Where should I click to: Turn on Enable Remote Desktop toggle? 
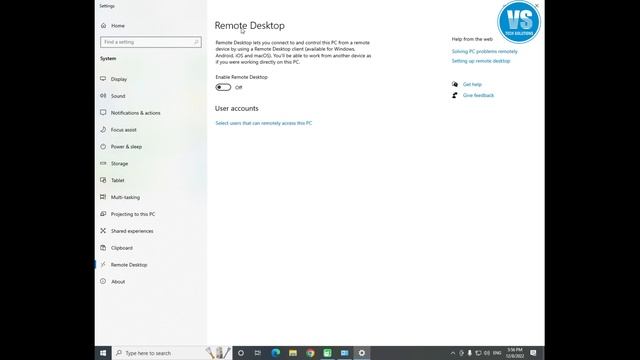(x=223, y=87)
